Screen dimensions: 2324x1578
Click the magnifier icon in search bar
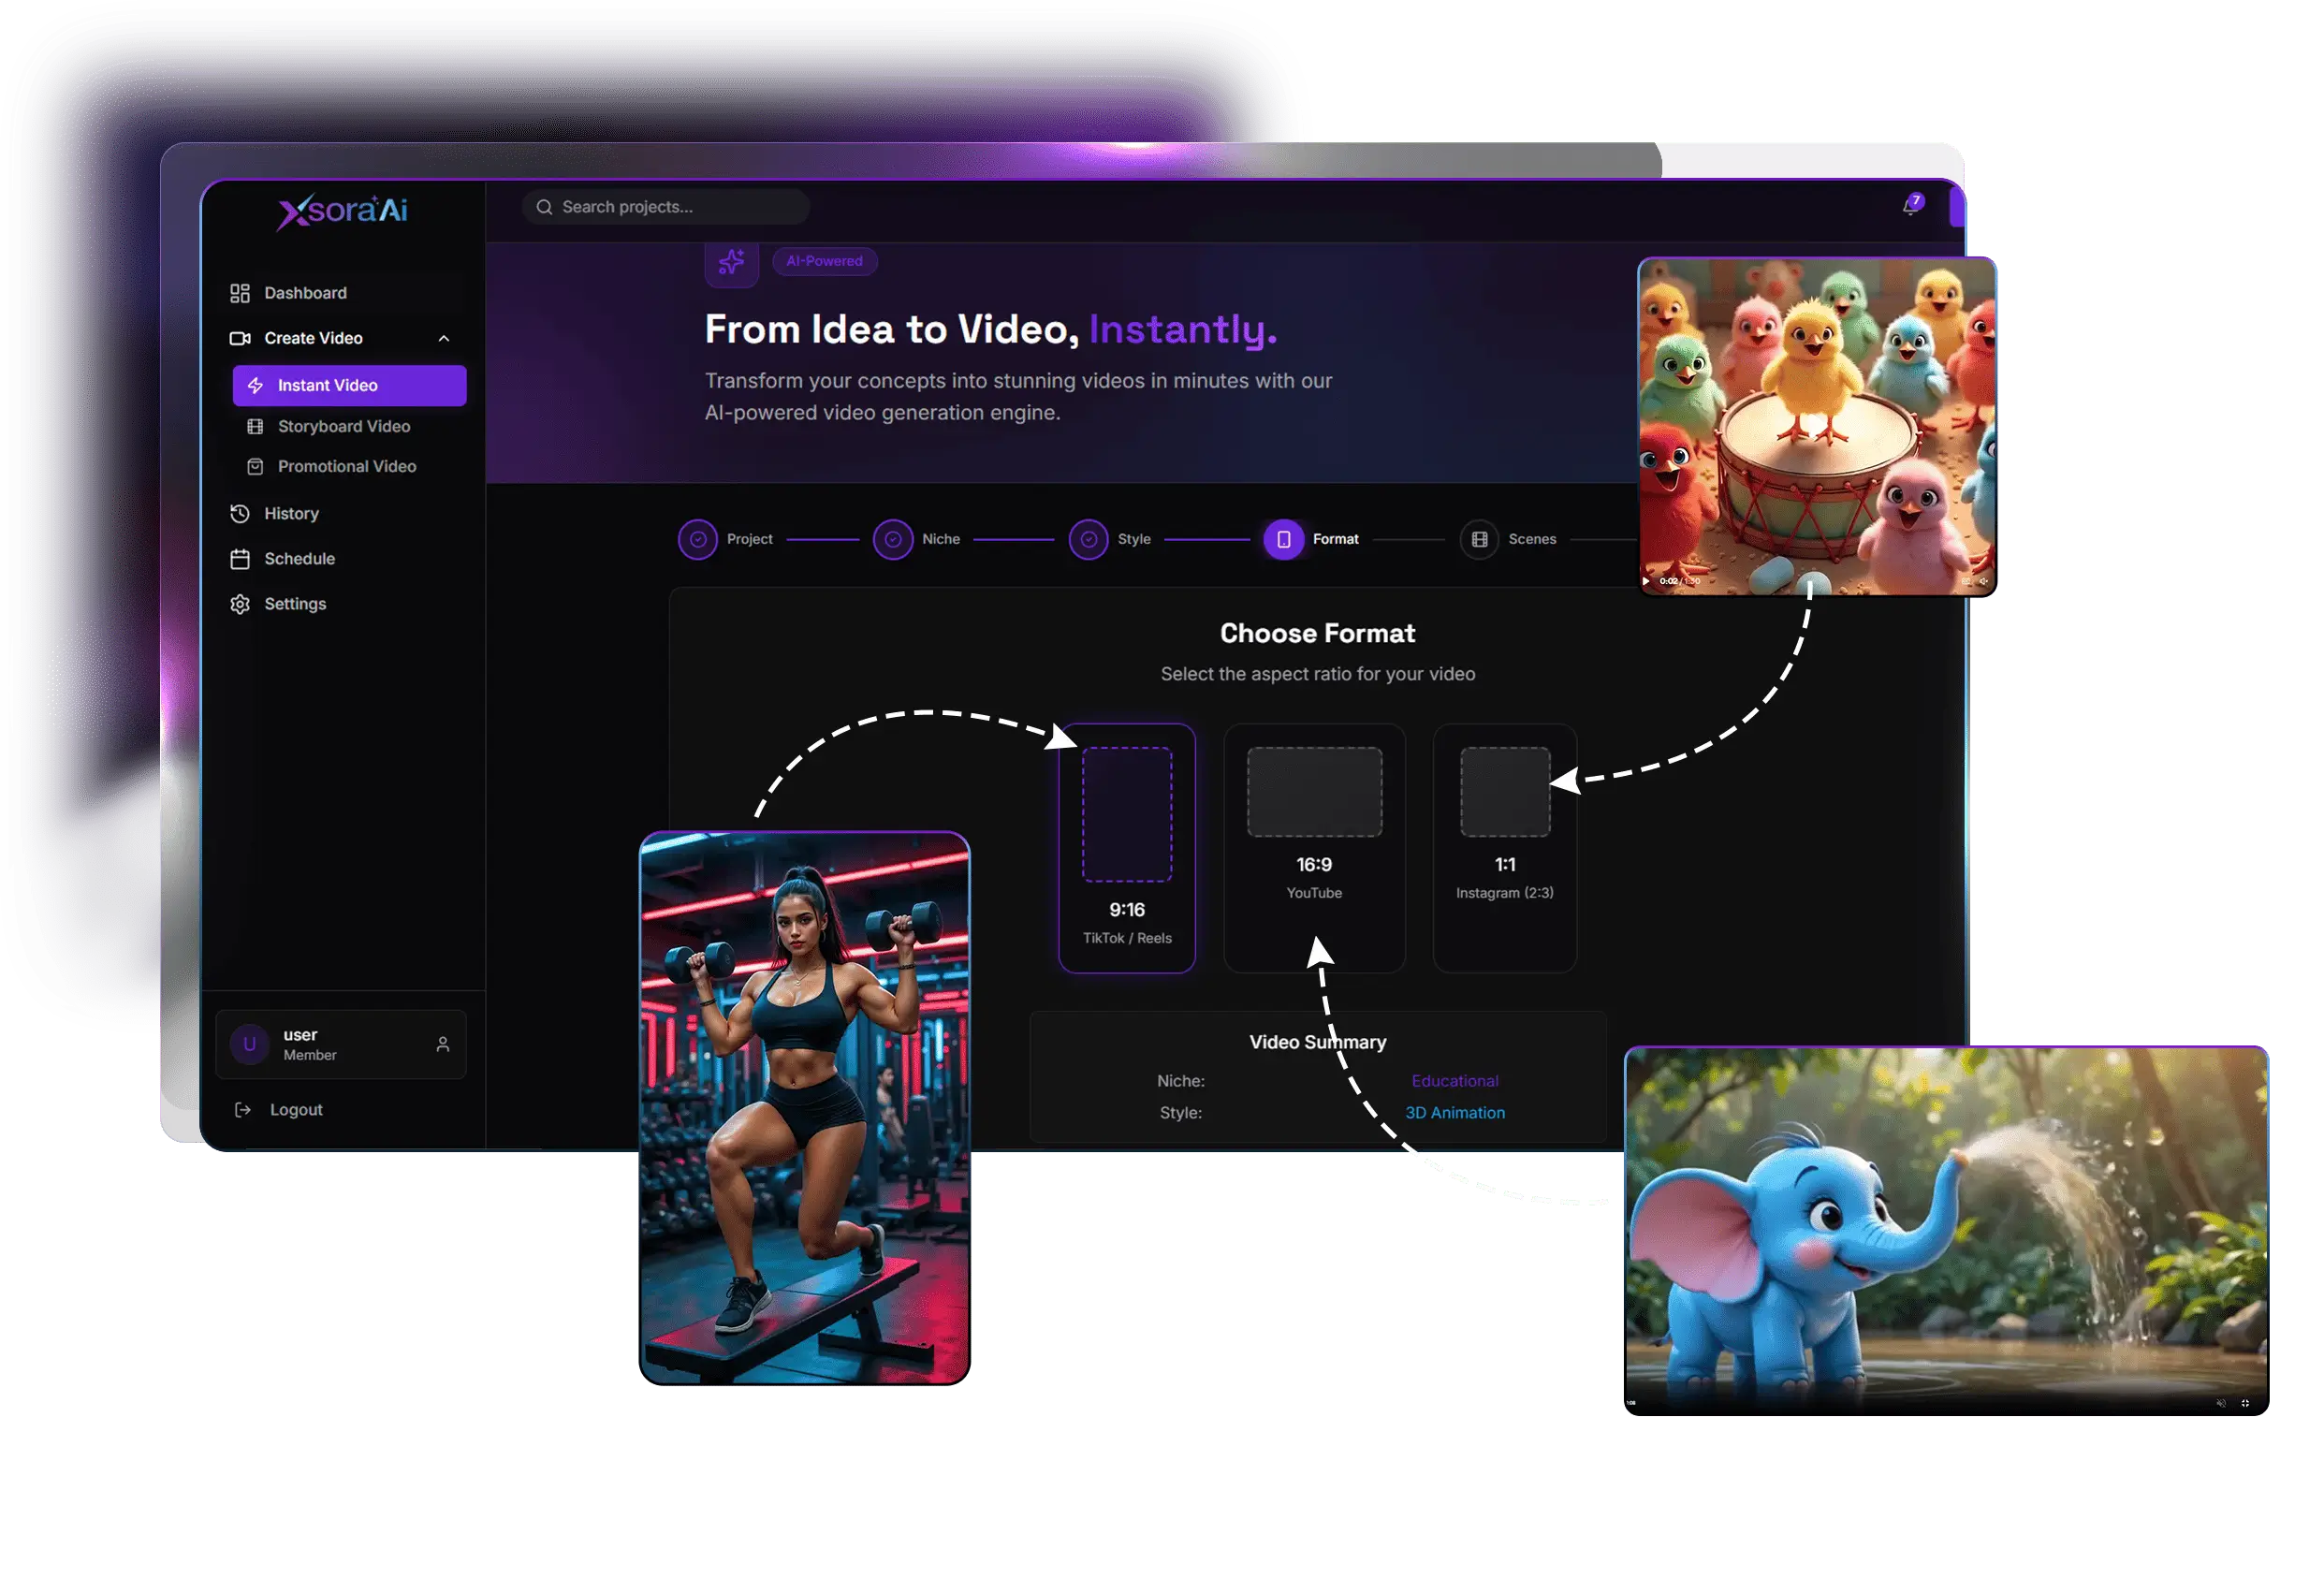tap(545, 207)
